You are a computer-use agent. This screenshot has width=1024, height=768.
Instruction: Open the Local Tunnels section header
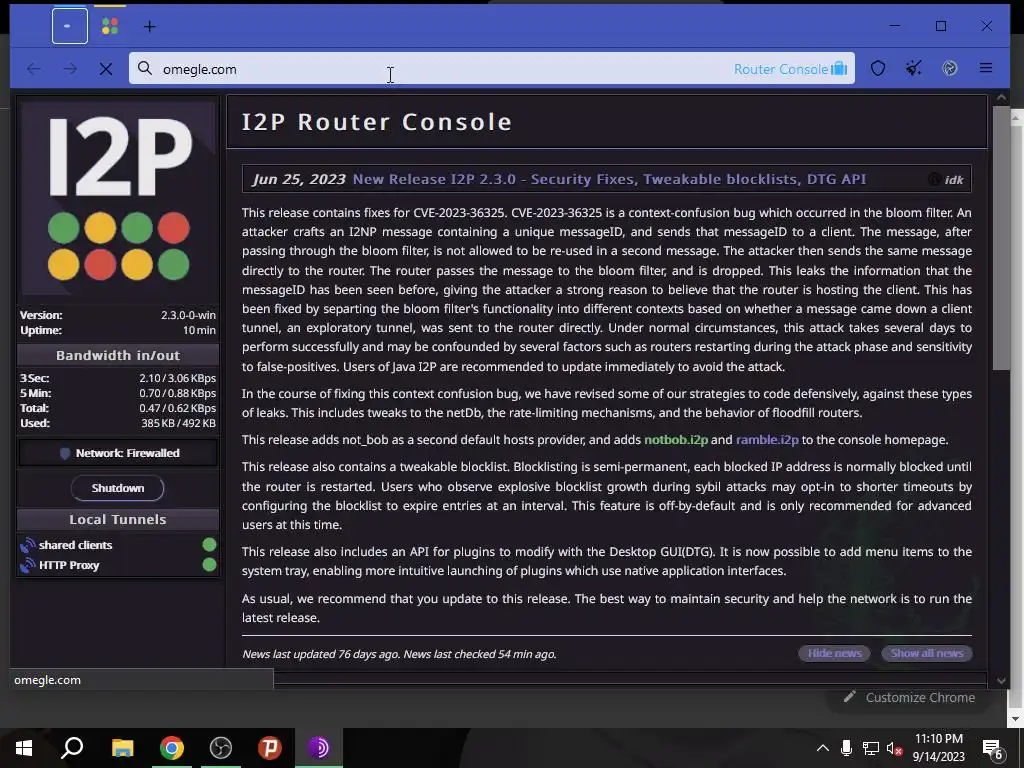118,519
